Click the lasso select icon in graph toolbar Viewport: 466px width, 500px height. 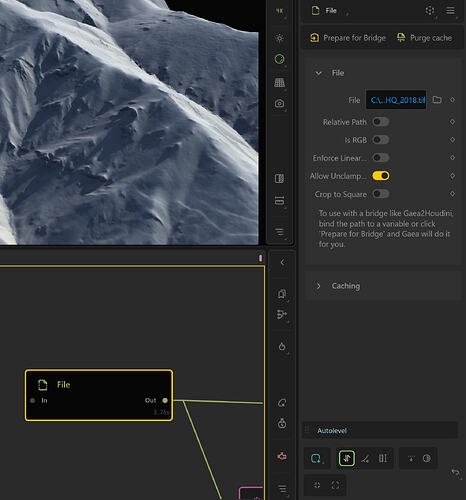click(x=282, y=403)
